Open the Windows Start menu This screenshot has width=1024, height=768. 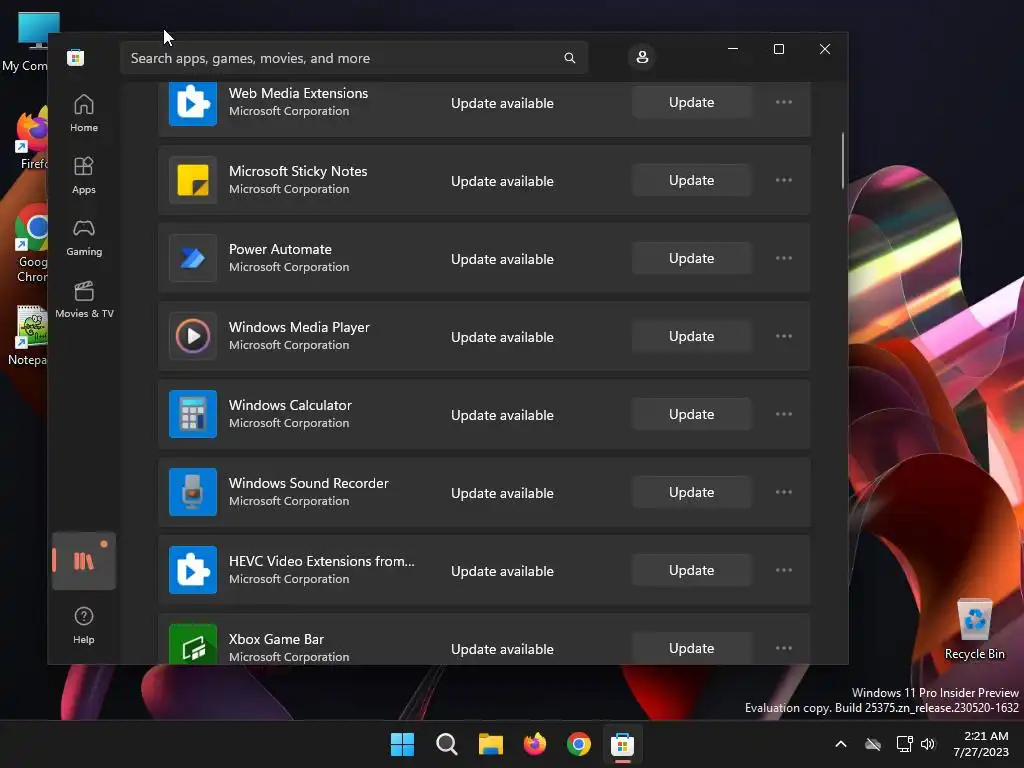point(402,744)
